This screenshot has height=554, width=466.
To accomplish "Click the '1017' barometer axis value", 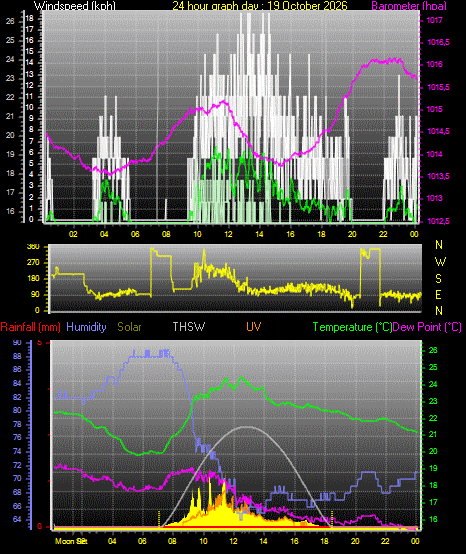I will click(x=434, y=20).
